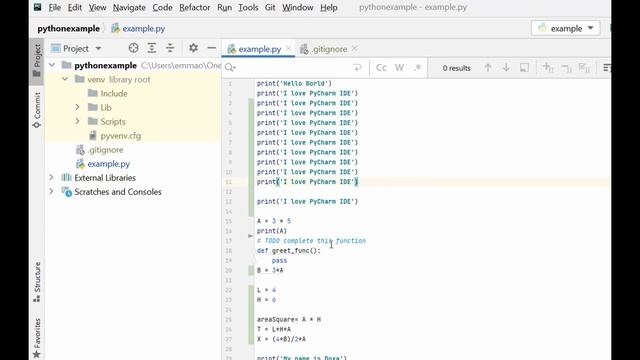Expand Scratches and Consoles node

pos(51,191)
